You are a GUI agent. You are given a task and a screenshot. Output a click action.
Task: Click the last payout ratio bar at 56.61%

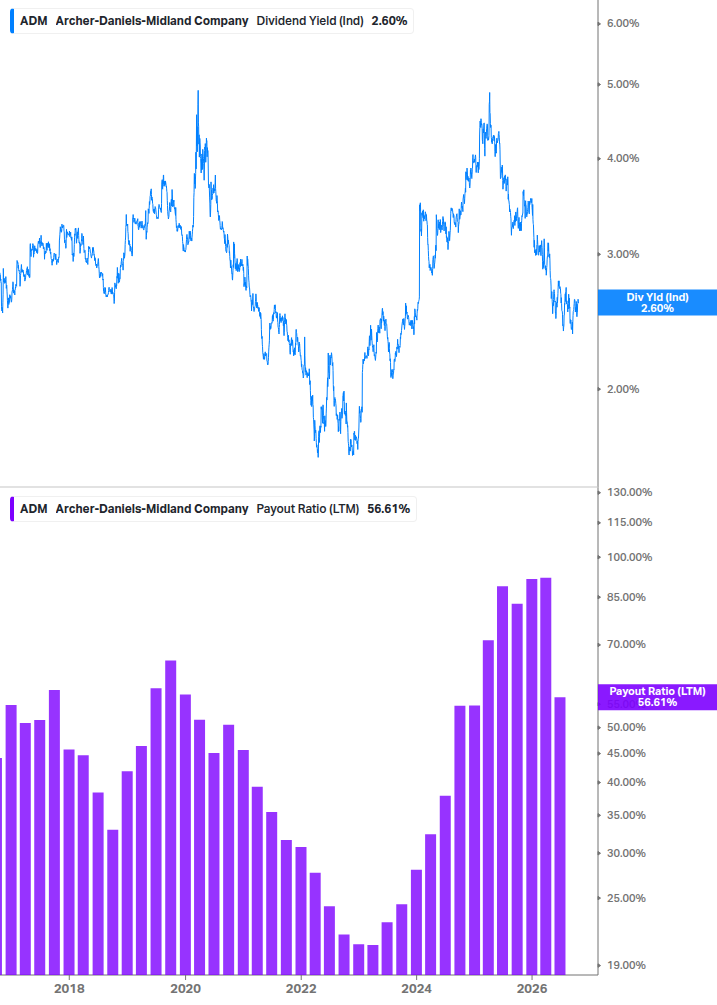point(560,836)
